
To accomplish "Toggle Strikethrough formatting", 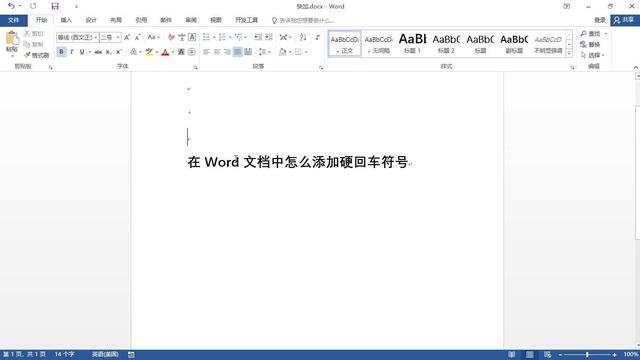I will [x=98, y=52].
